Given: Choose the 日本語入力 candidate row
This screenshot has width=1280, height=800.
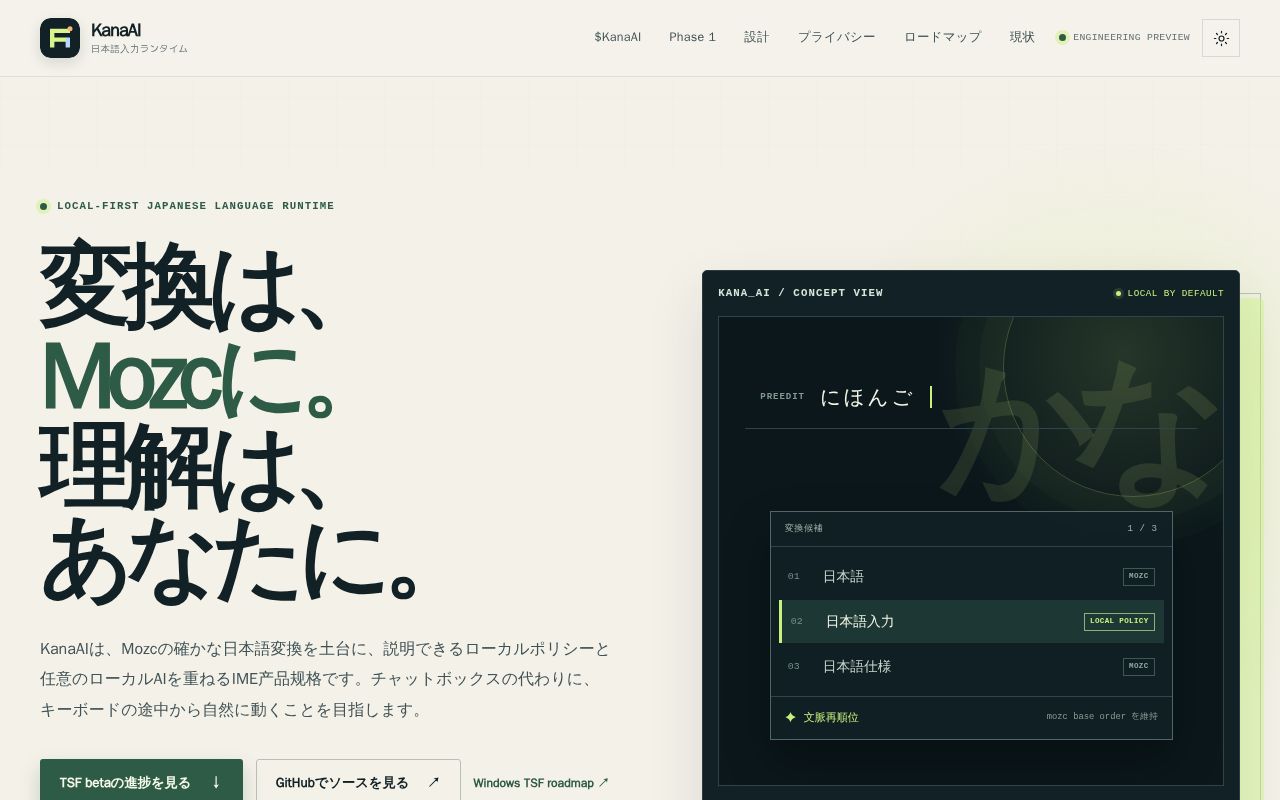Looking at the screenshot, I should (971, 621).
